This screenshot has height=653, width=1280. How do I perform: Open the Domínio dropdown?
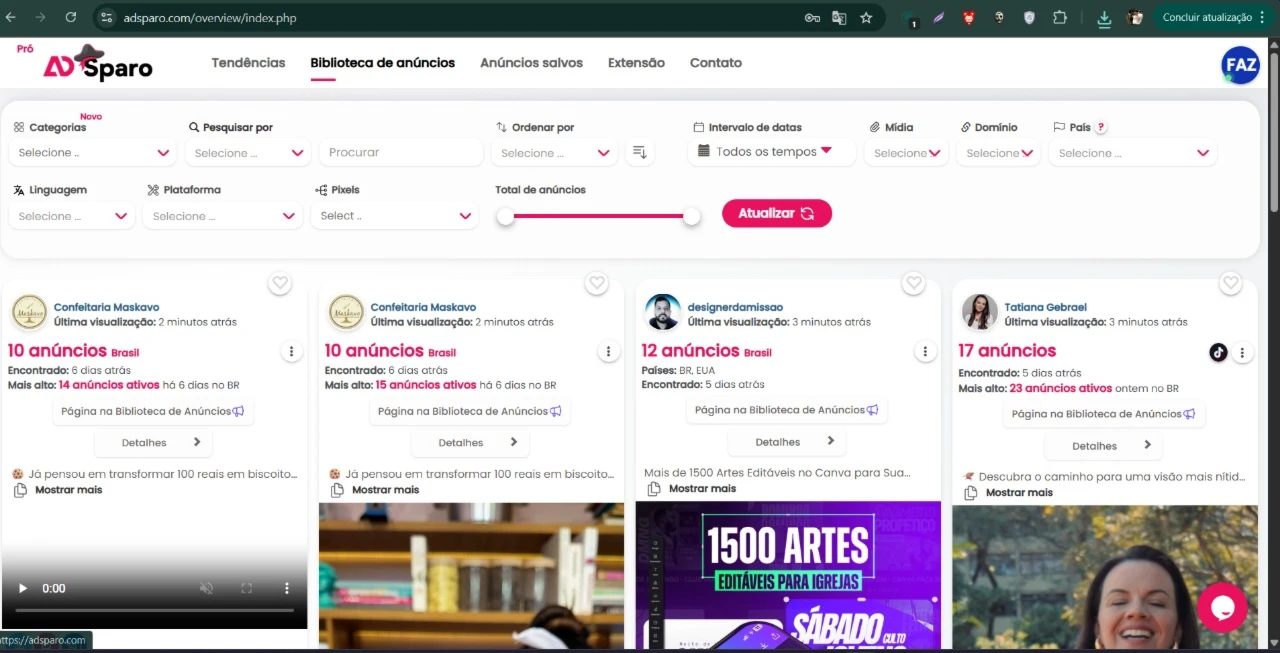[x=998, y=153]
